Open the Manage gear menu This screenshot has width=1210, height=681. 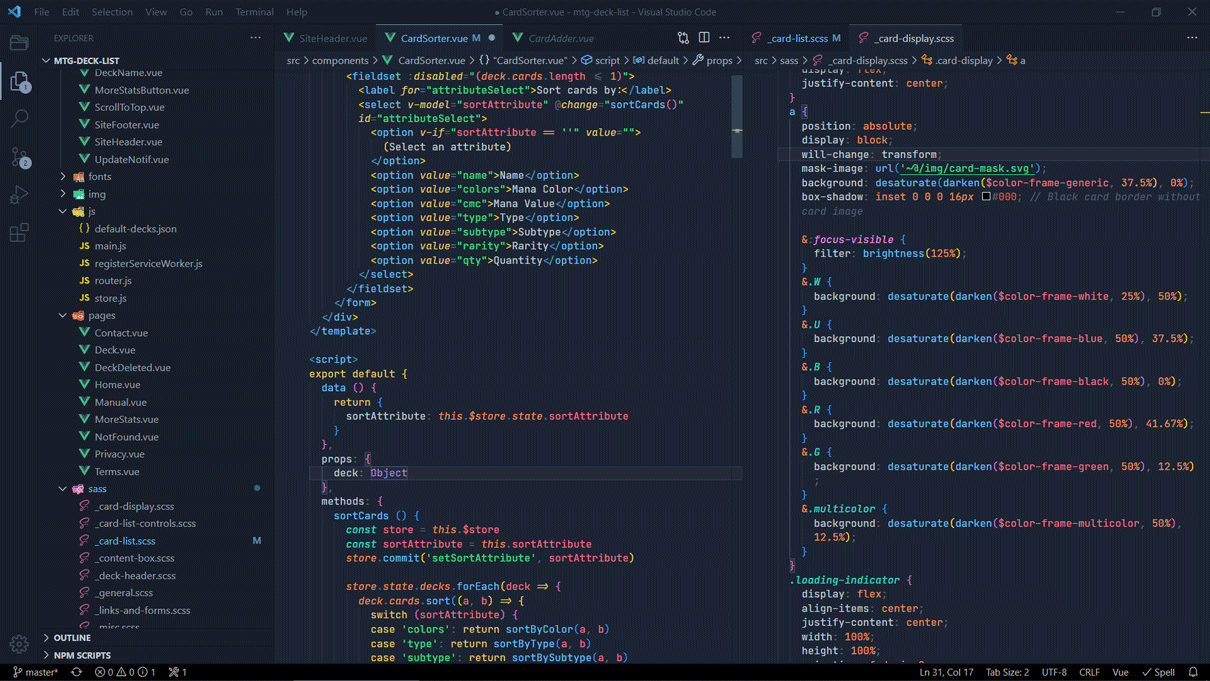tap(19, 644)
